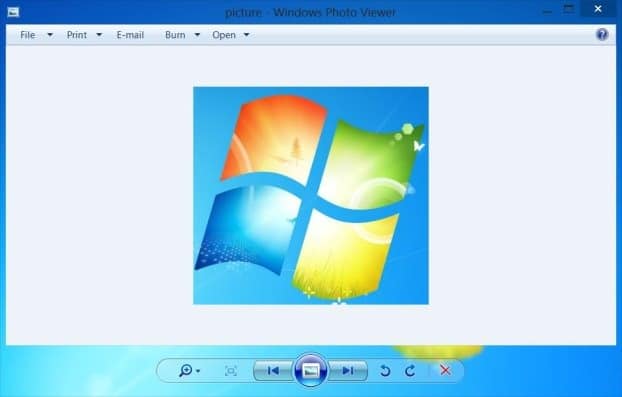Screen dimensions: 622x397
Task: Click the Fit to window icon
Action: (x=231, y=371)
